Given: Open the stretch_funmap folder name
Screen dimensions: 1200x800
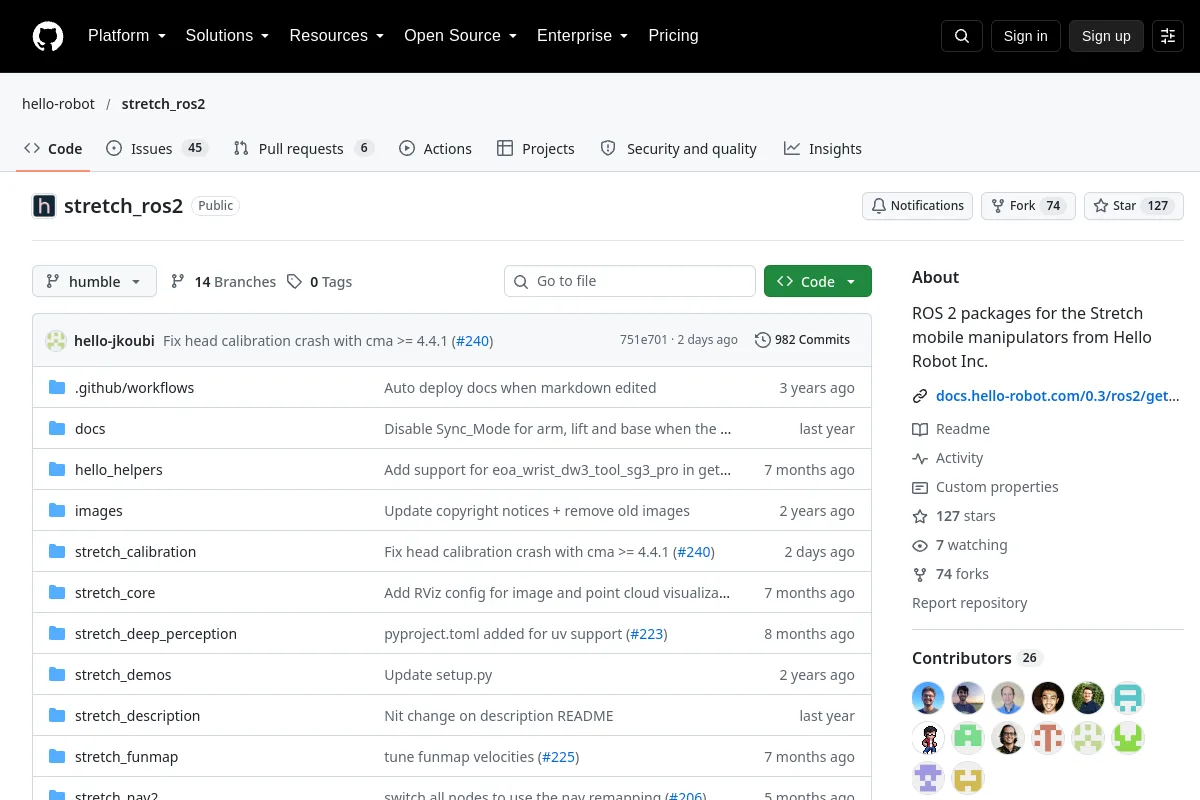Looking at the screenshot, I should [126, 756].
